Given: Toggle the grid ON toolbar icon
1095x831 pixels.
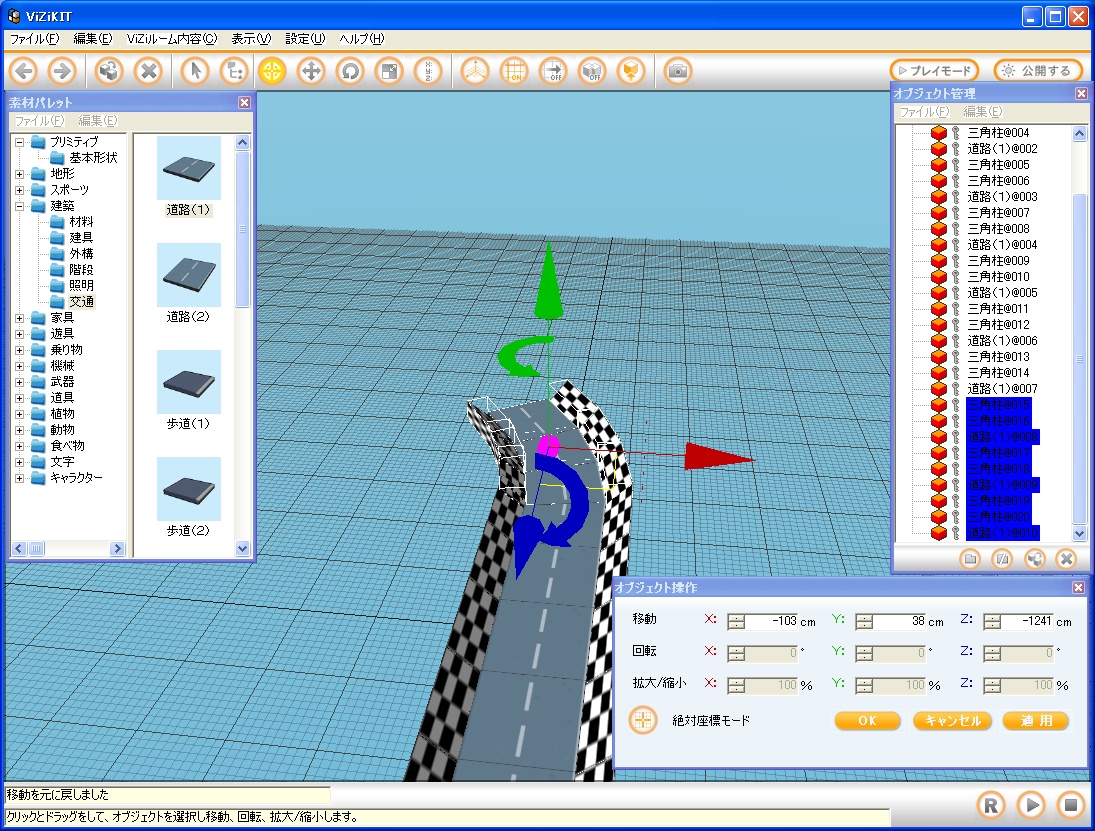Looking at the screenshot, I should coord(514,71).
